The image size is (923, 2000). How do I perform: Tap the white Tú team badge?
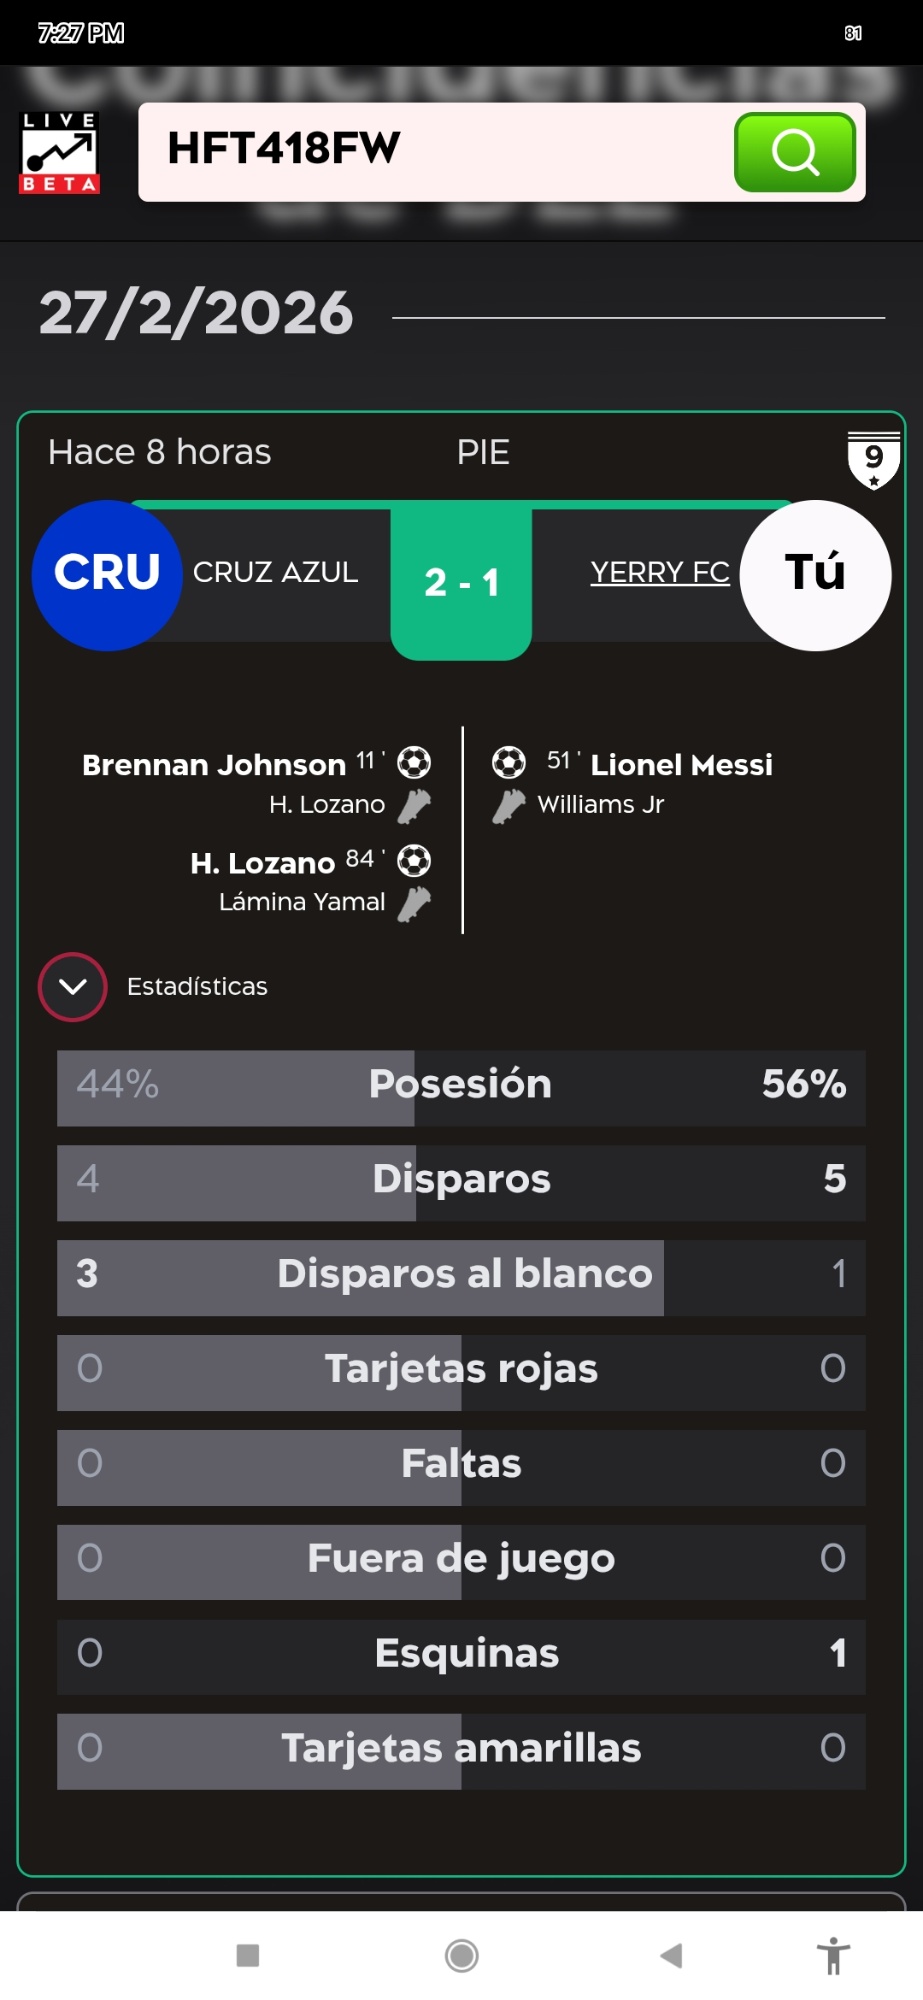pyautogui.click(x=815, y=575)
